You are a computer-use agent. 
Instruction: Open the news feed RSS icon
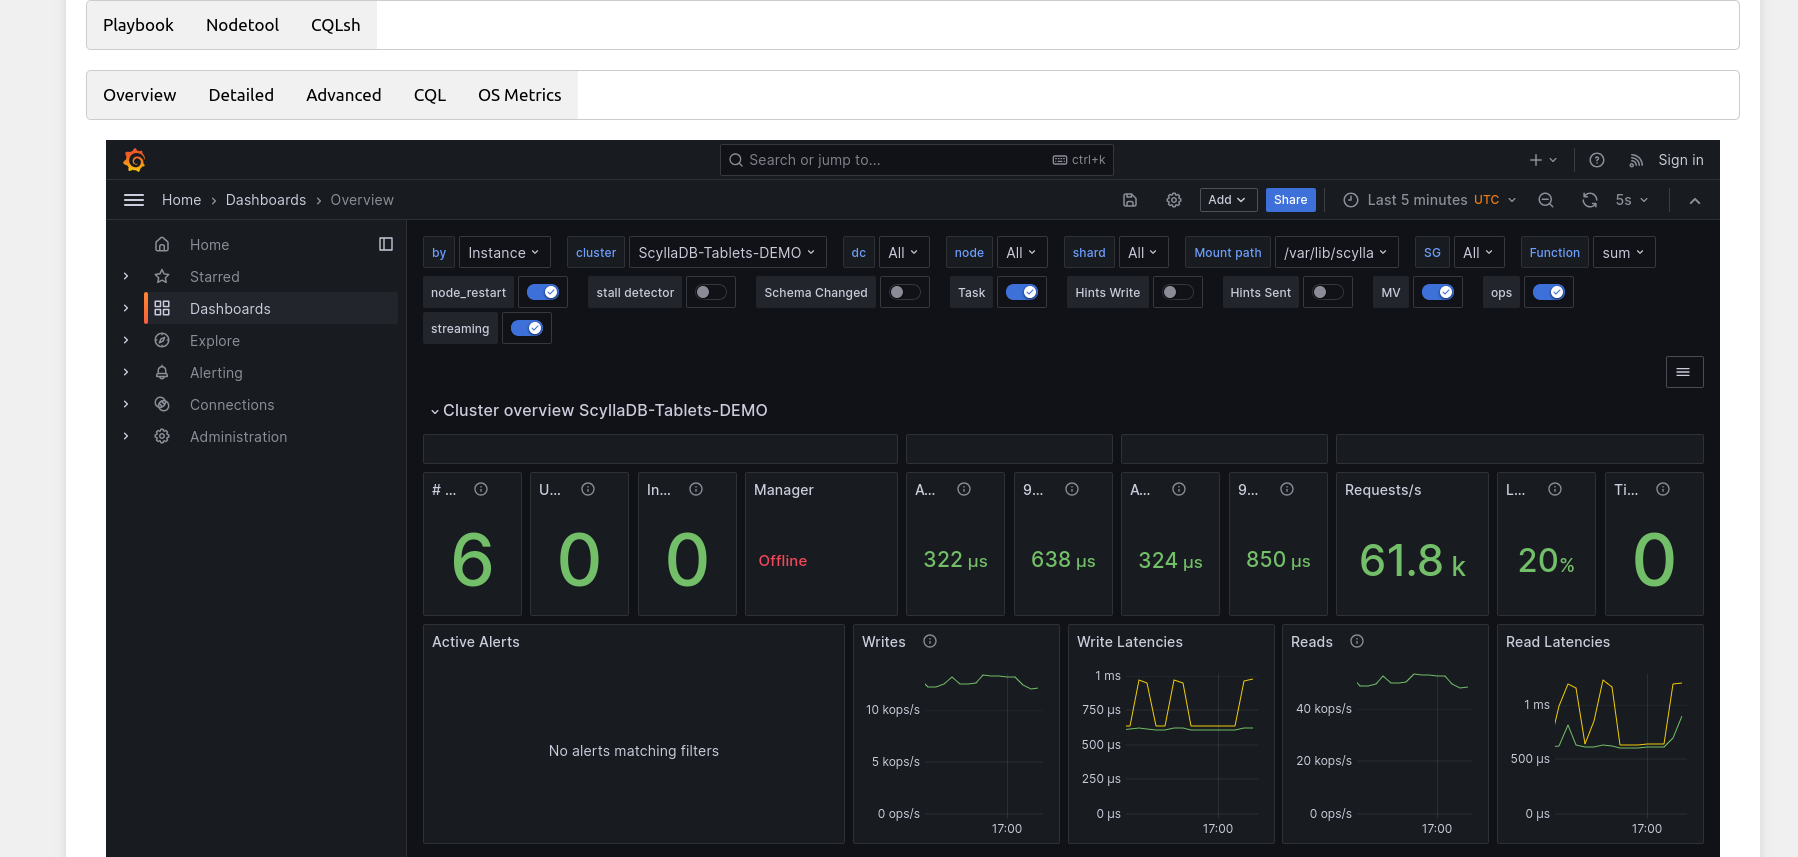tap(1636, 160)
